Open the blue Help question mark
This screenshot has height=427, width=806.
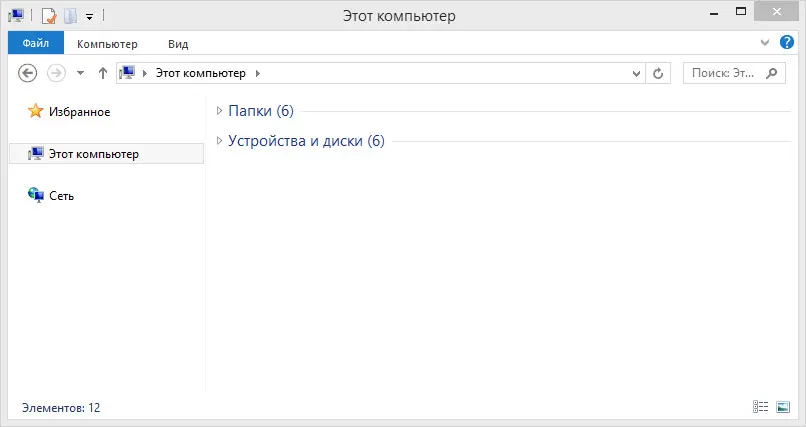[x=786, y=42]
